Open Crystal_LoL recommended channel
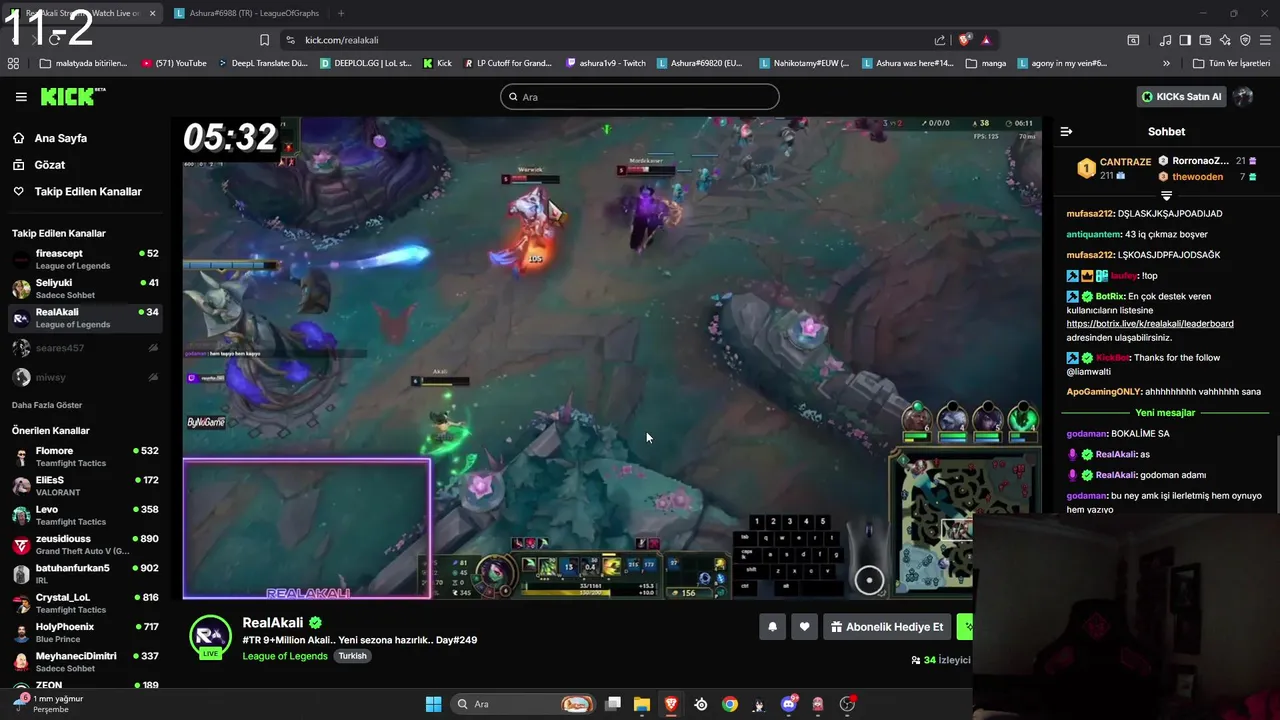Screen dimensions: 1280x720 coord(85,603)
